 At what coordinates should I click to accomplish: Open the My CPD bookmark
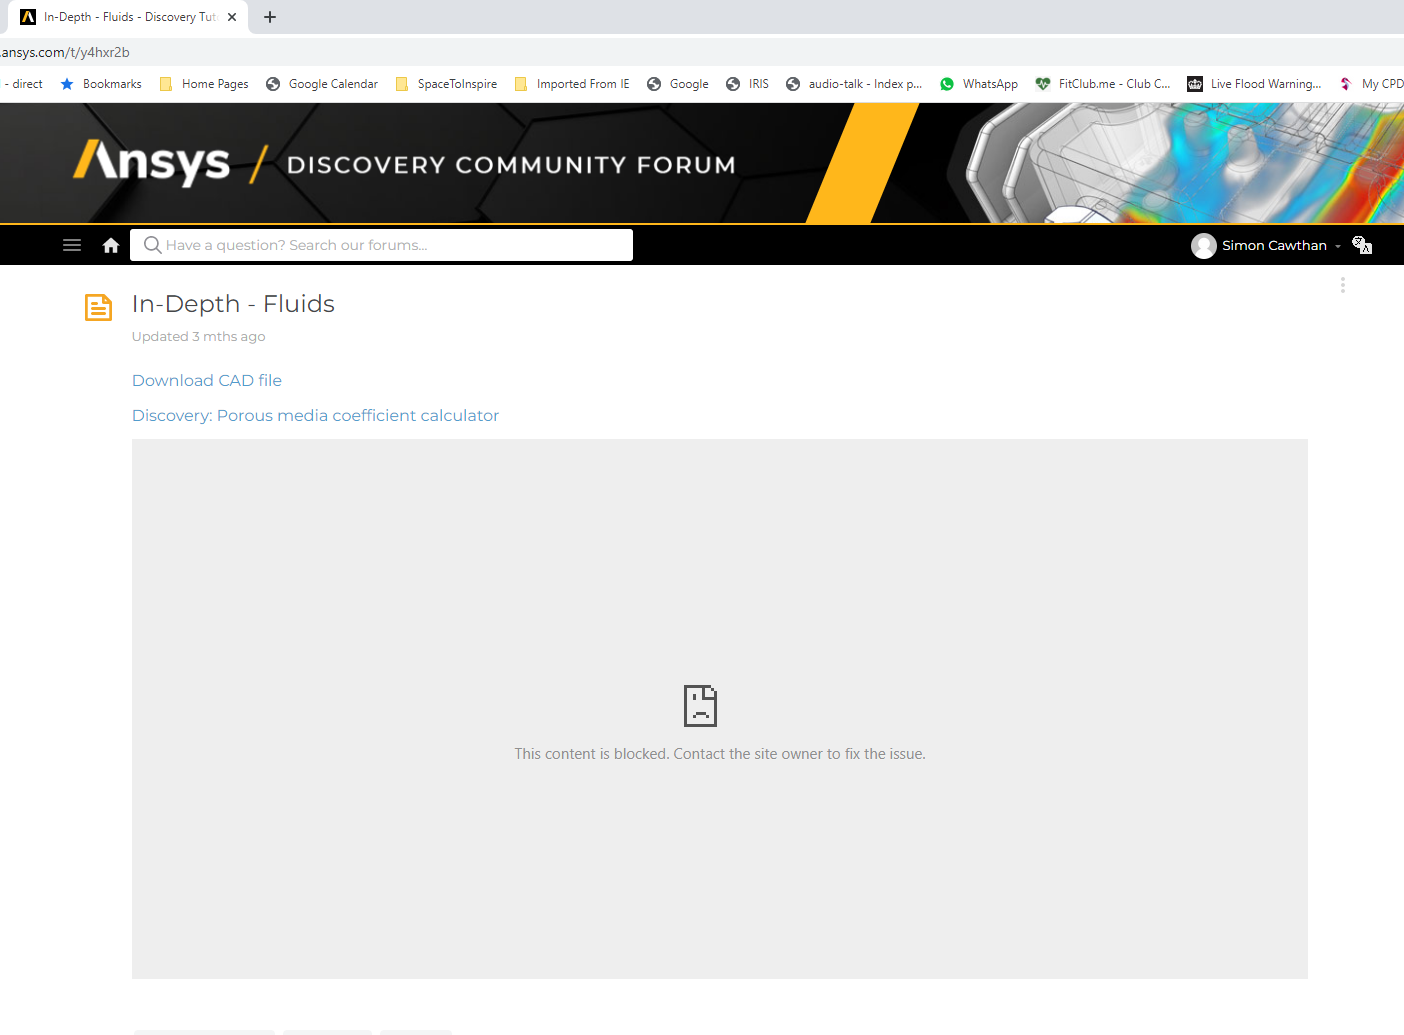(1372, 84)
